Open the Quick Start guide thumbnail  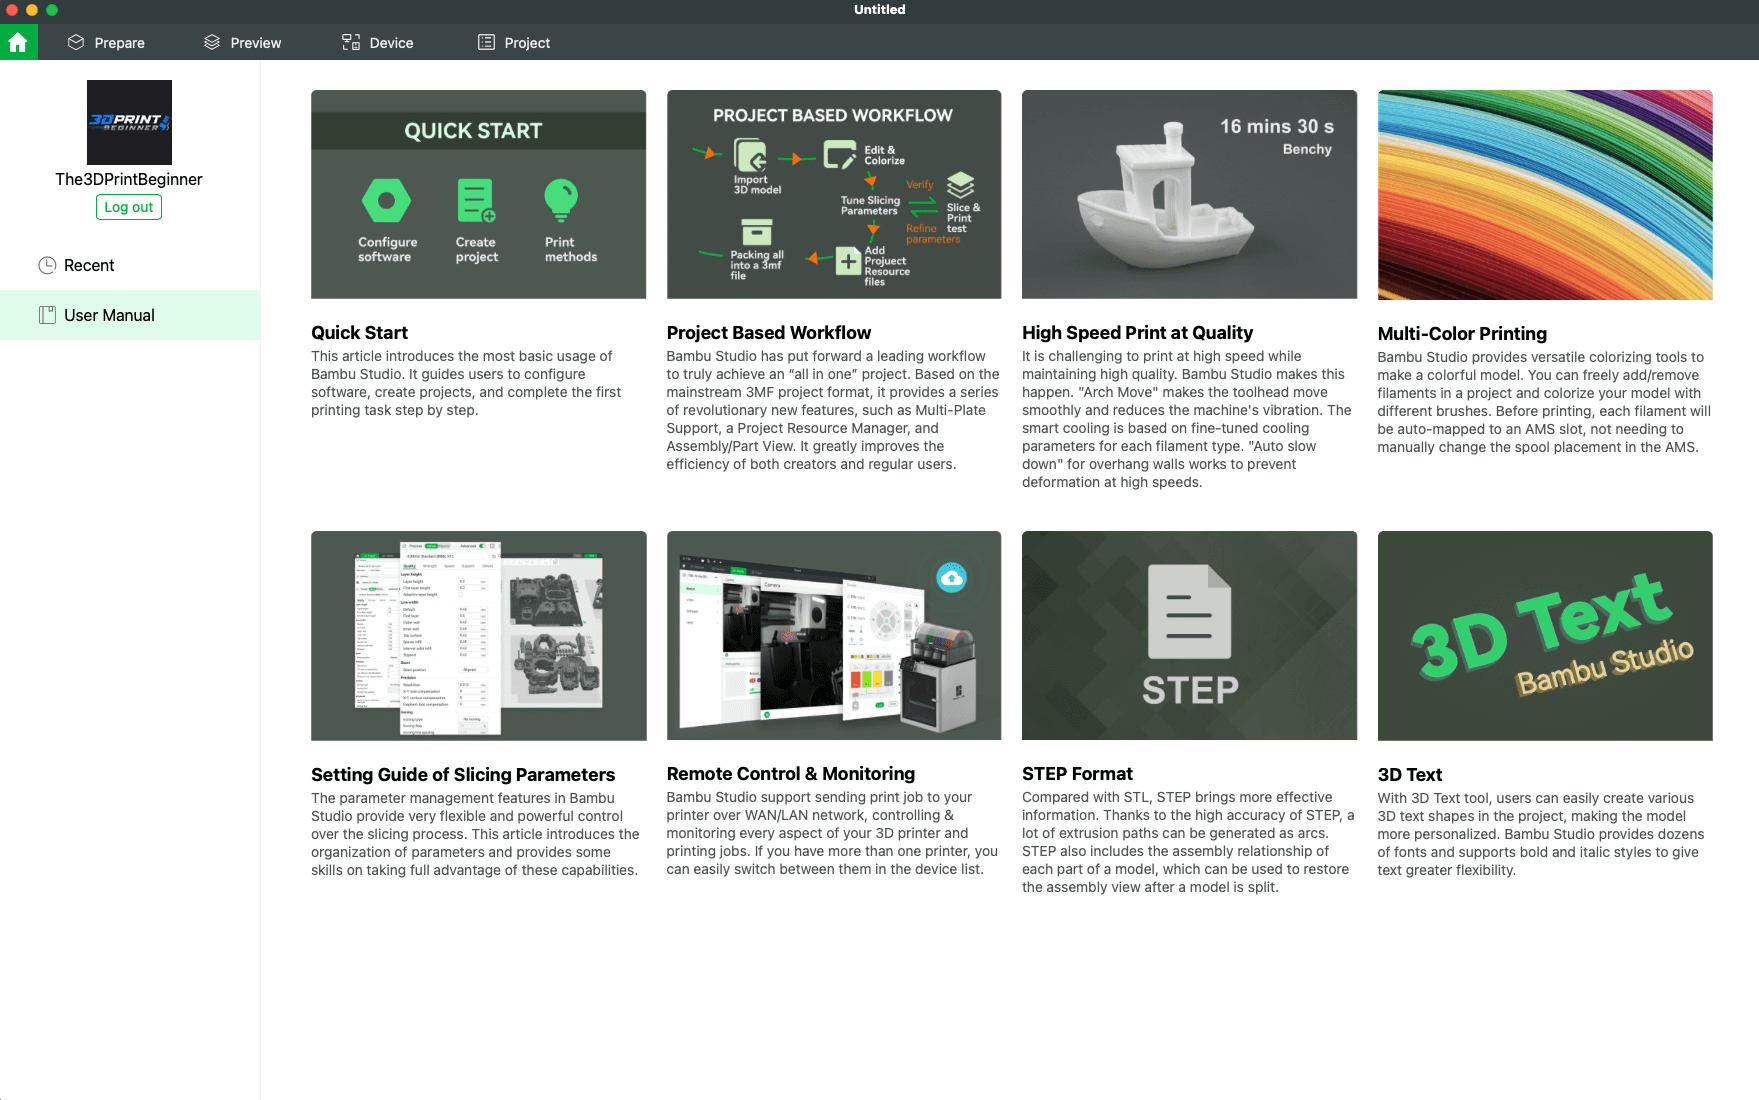[478, 194]
